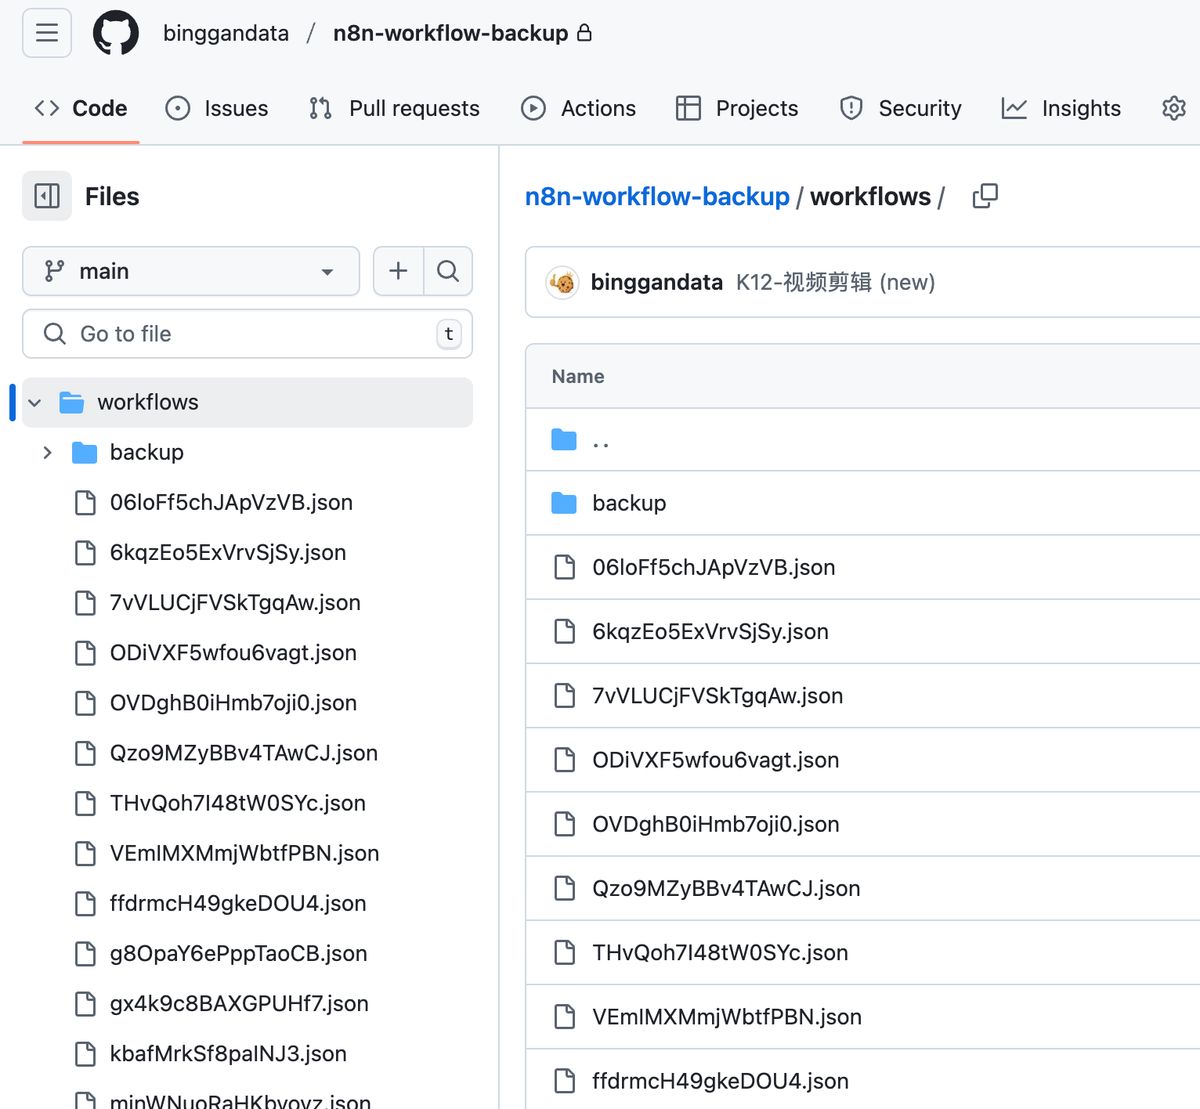Expand the backup folder in the file tree
Viewport: 1200px width, 1109px height.
pos(46,452)
